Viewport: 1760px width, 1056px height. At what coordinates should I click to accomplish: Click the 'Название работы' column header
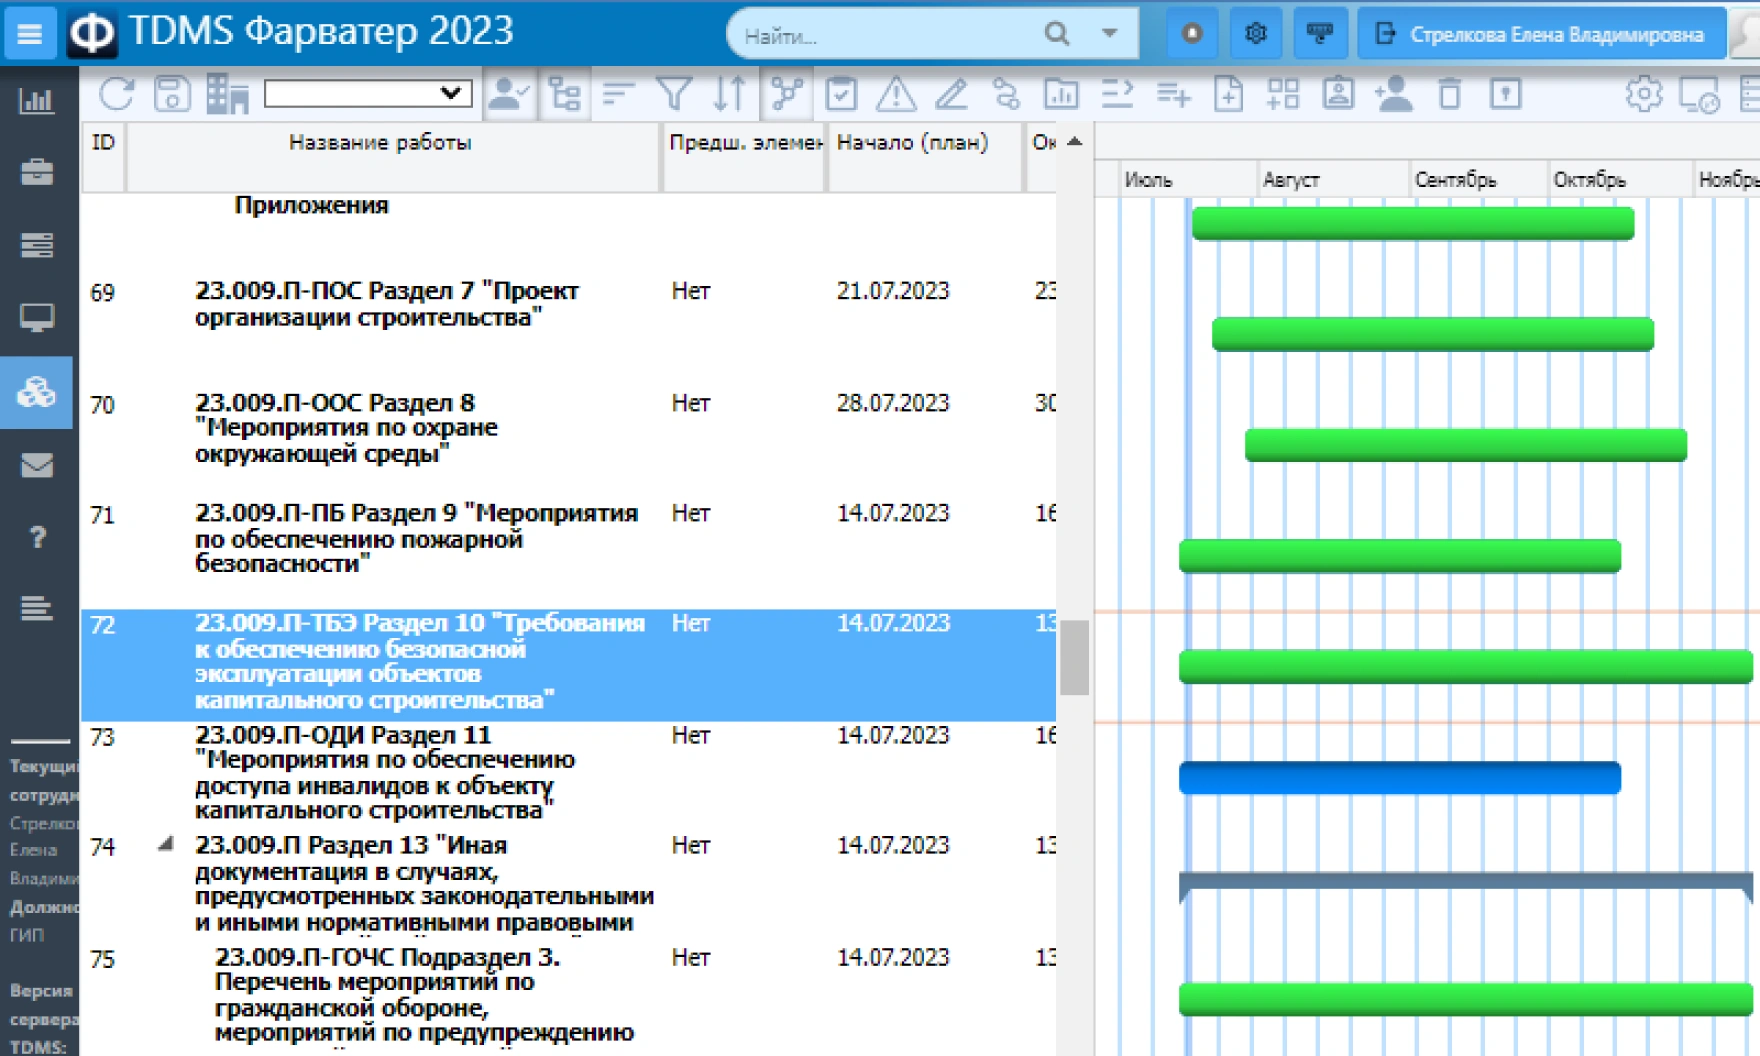tap(380, 143)
